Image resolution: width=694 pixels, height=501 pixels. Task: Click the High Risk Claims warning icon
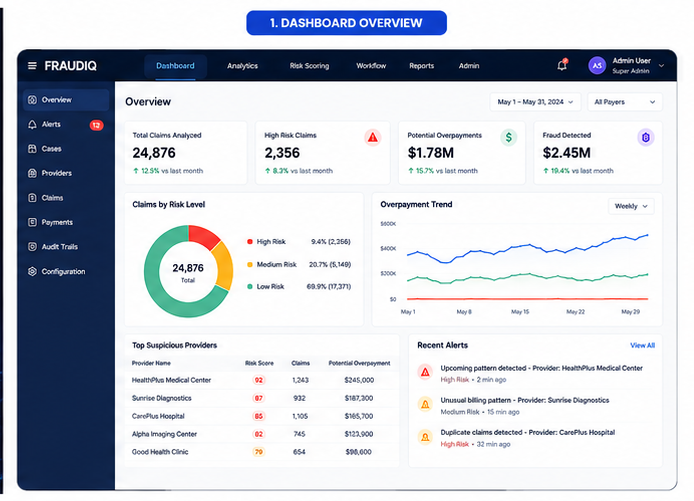pyautogui.click(x=373, y=137)
